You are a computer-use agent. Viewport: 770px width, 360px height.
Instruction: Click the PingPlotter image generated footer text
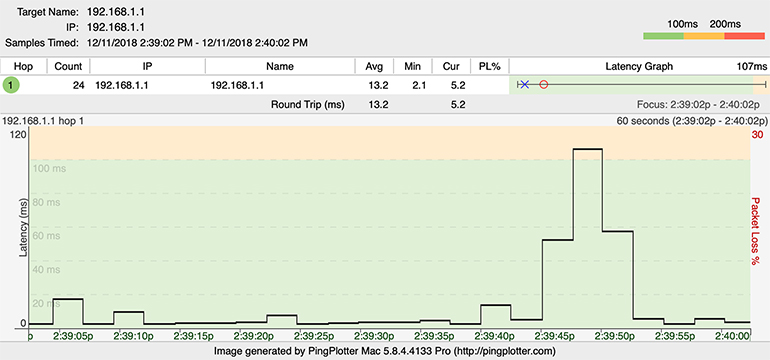pyautogui.click(x=385, y=351)
